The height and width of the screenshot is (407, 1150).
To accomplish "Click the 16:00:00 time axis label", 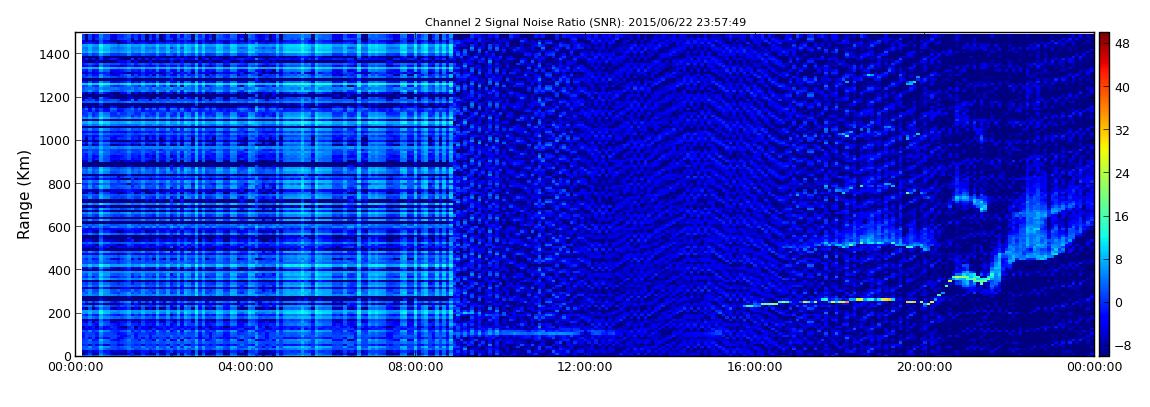I will [x=753, y=368].
